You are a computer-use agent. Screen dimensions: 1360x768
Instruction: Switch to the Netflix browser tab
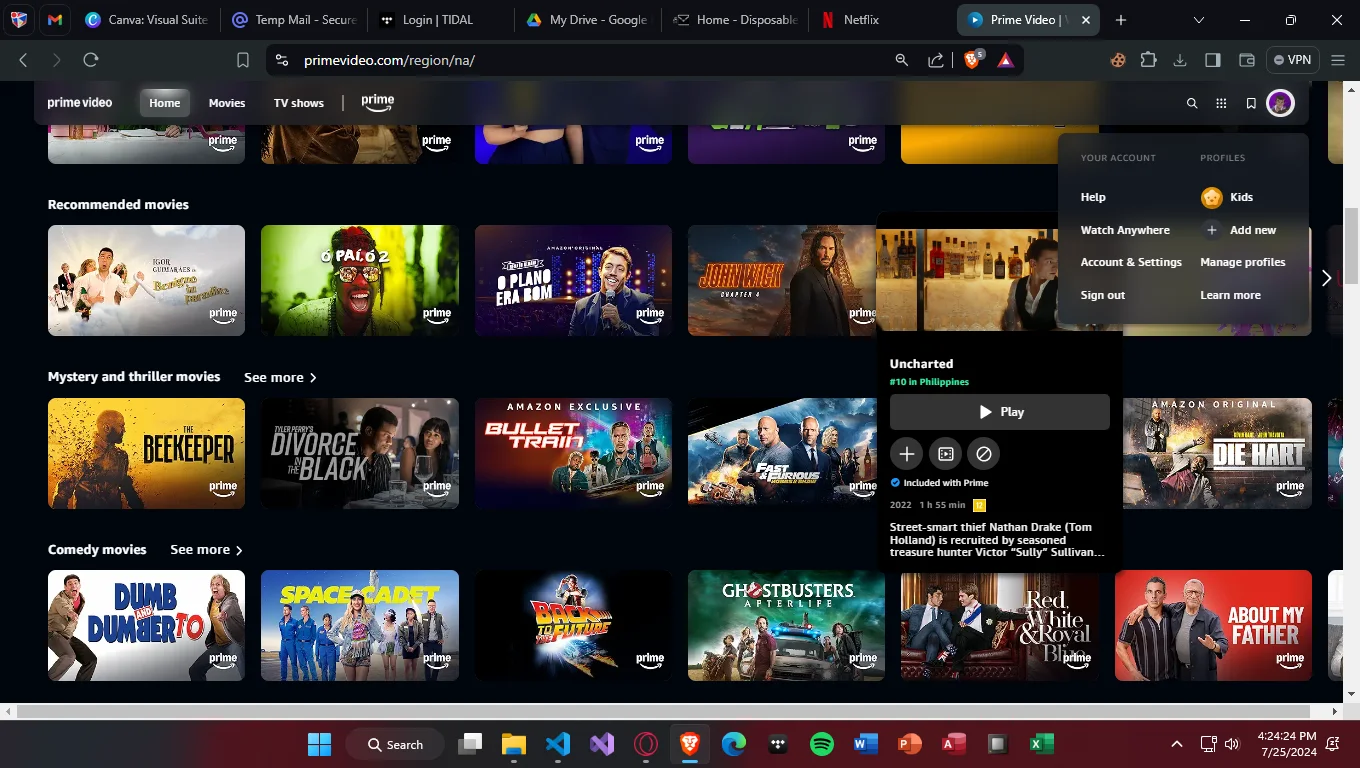tap(880, 20)
